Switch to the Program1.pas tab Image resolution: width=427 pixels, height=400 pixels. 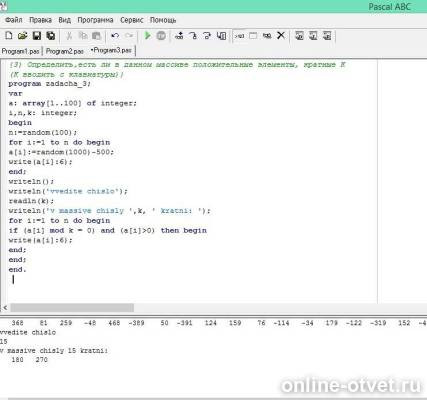pyautogui.click(x=20, y=51)
